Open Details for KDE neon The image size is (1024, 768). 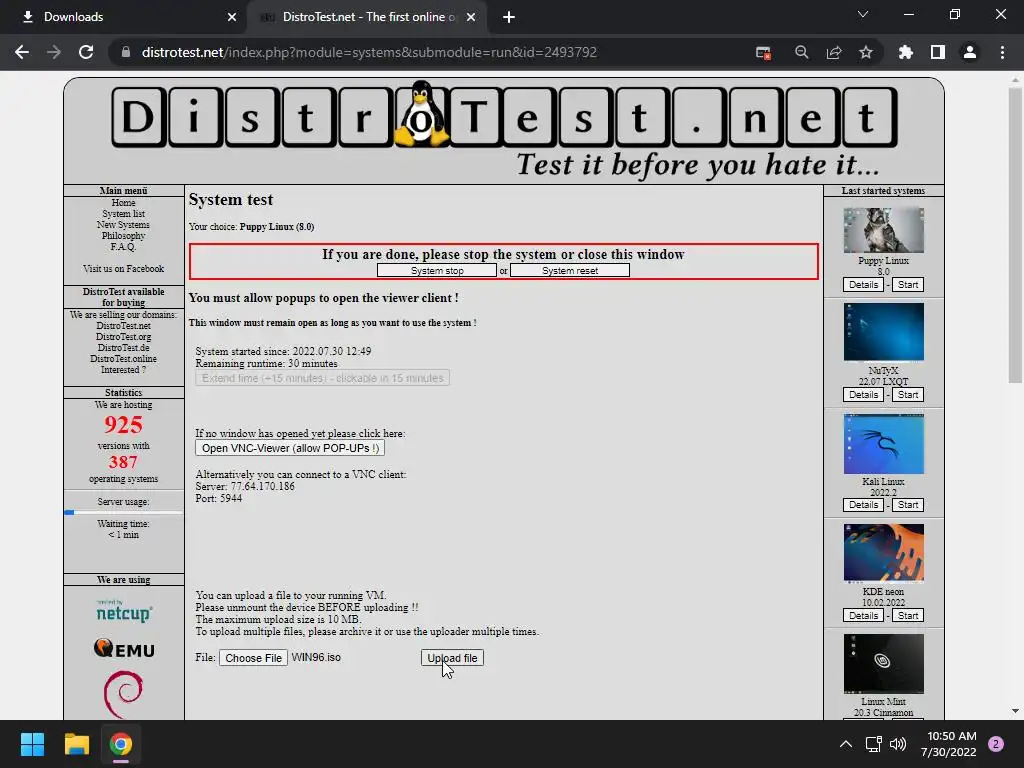(x=863, y=616)
